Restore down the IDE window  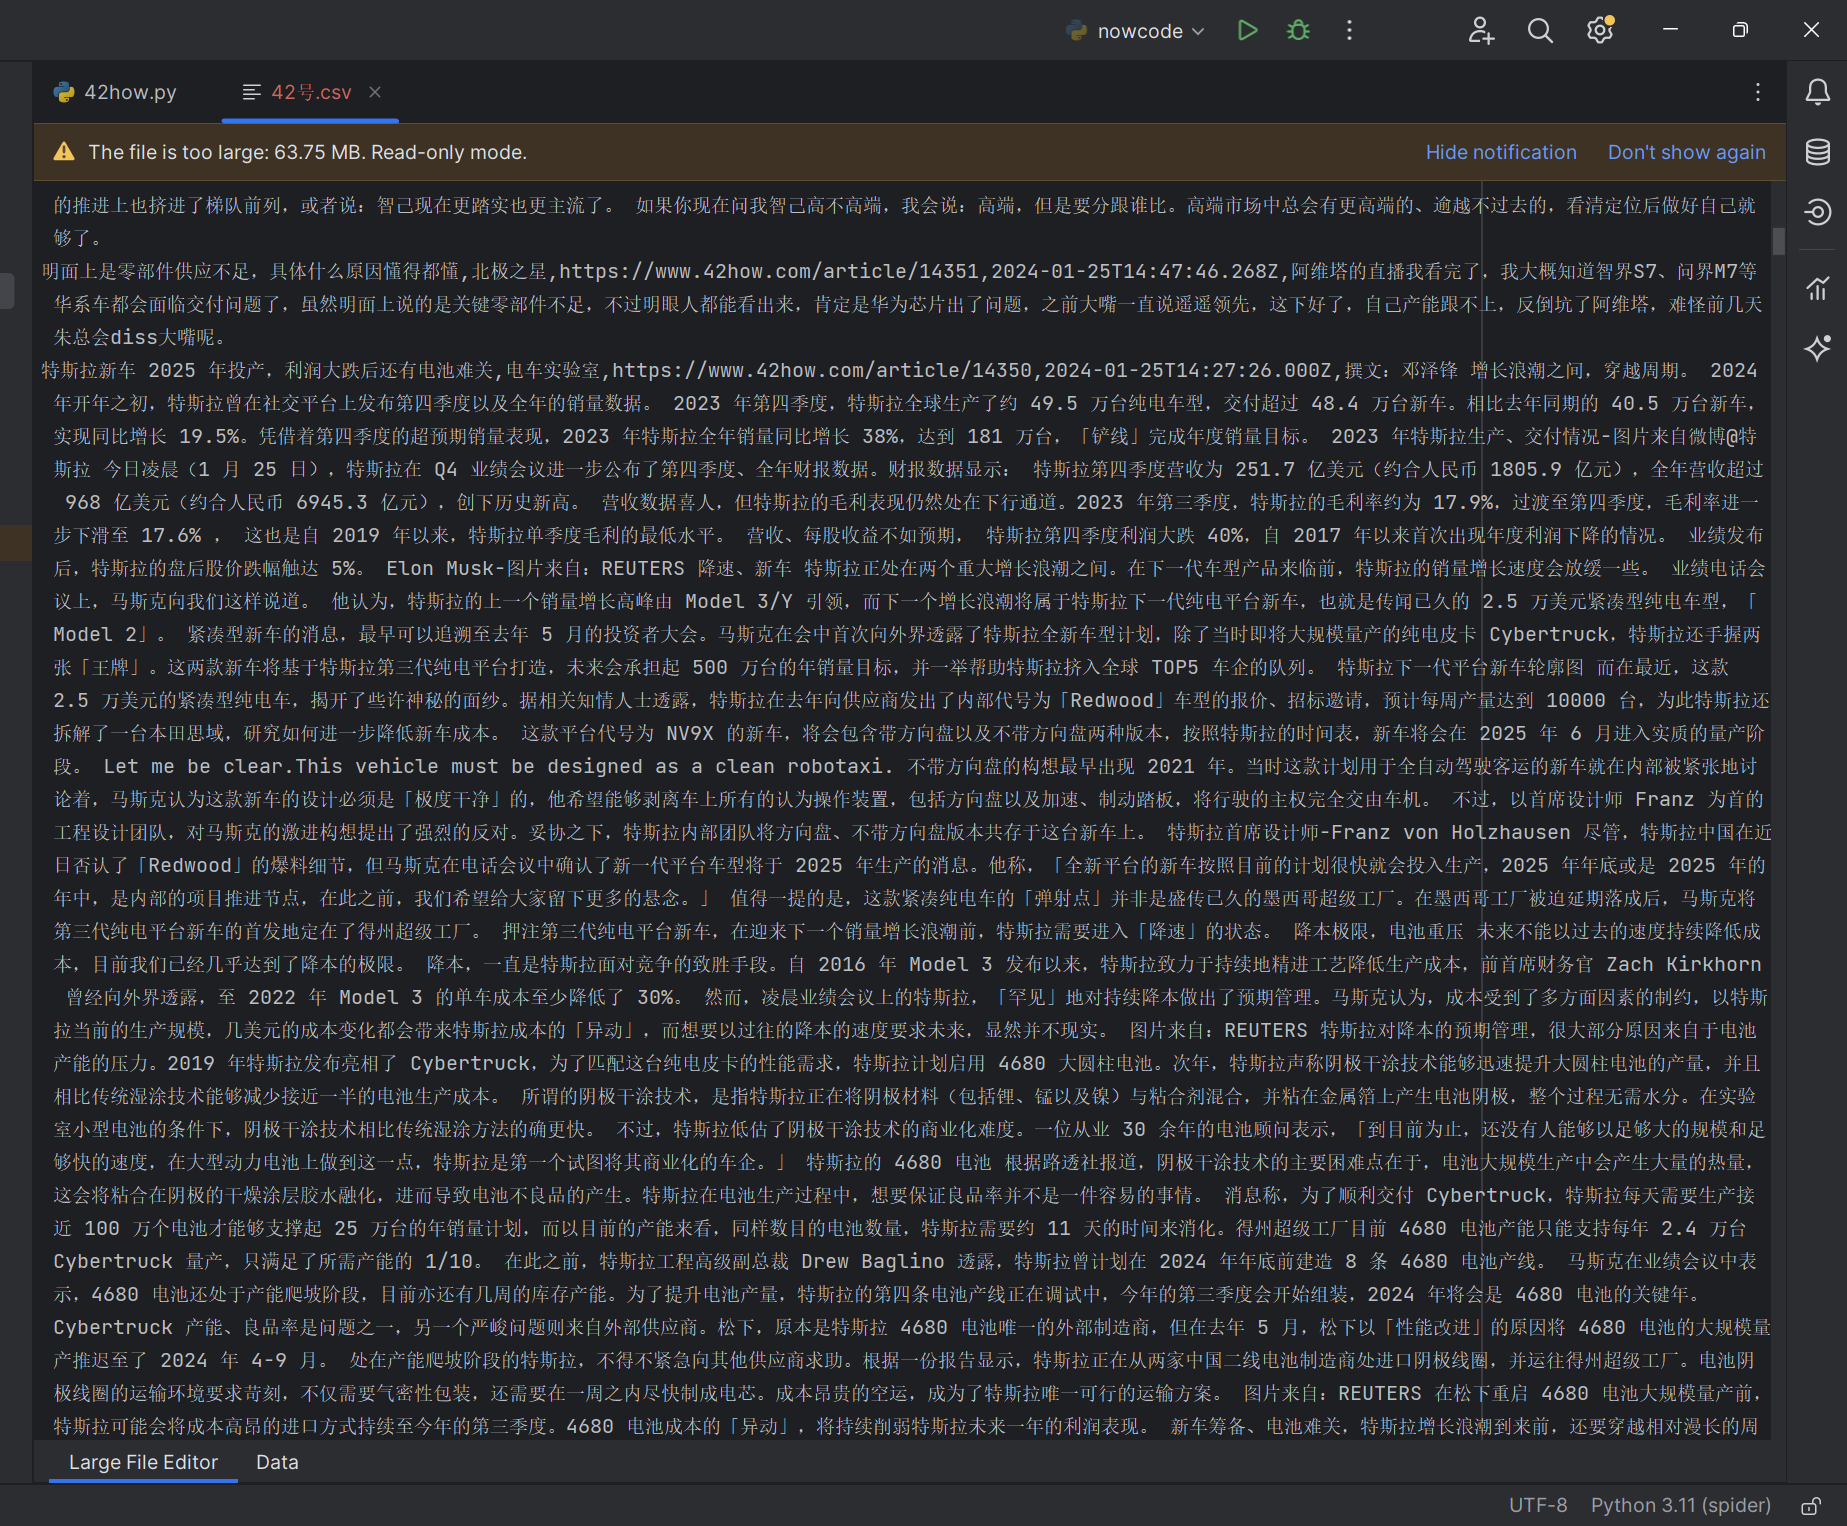(x=1740, y=30)
